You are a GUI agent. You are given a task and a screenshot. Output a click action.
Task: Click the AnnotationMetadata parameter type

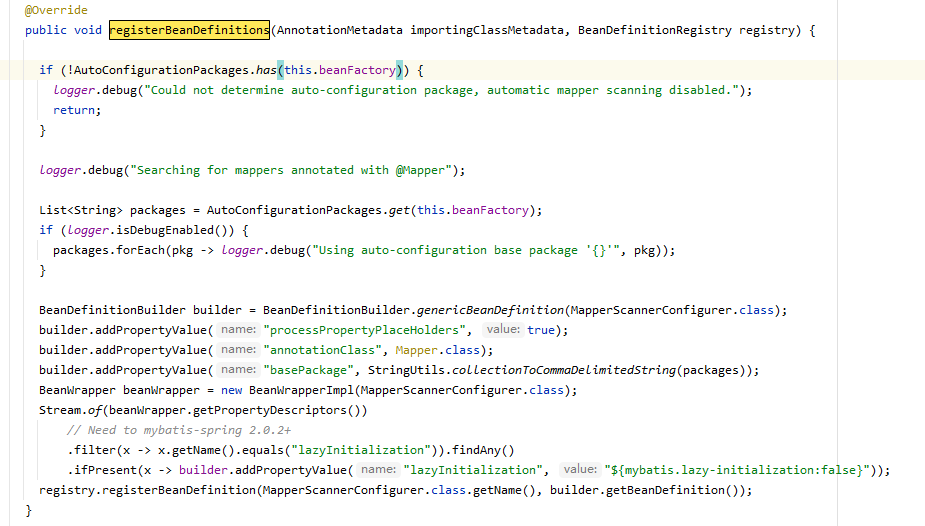339,30
